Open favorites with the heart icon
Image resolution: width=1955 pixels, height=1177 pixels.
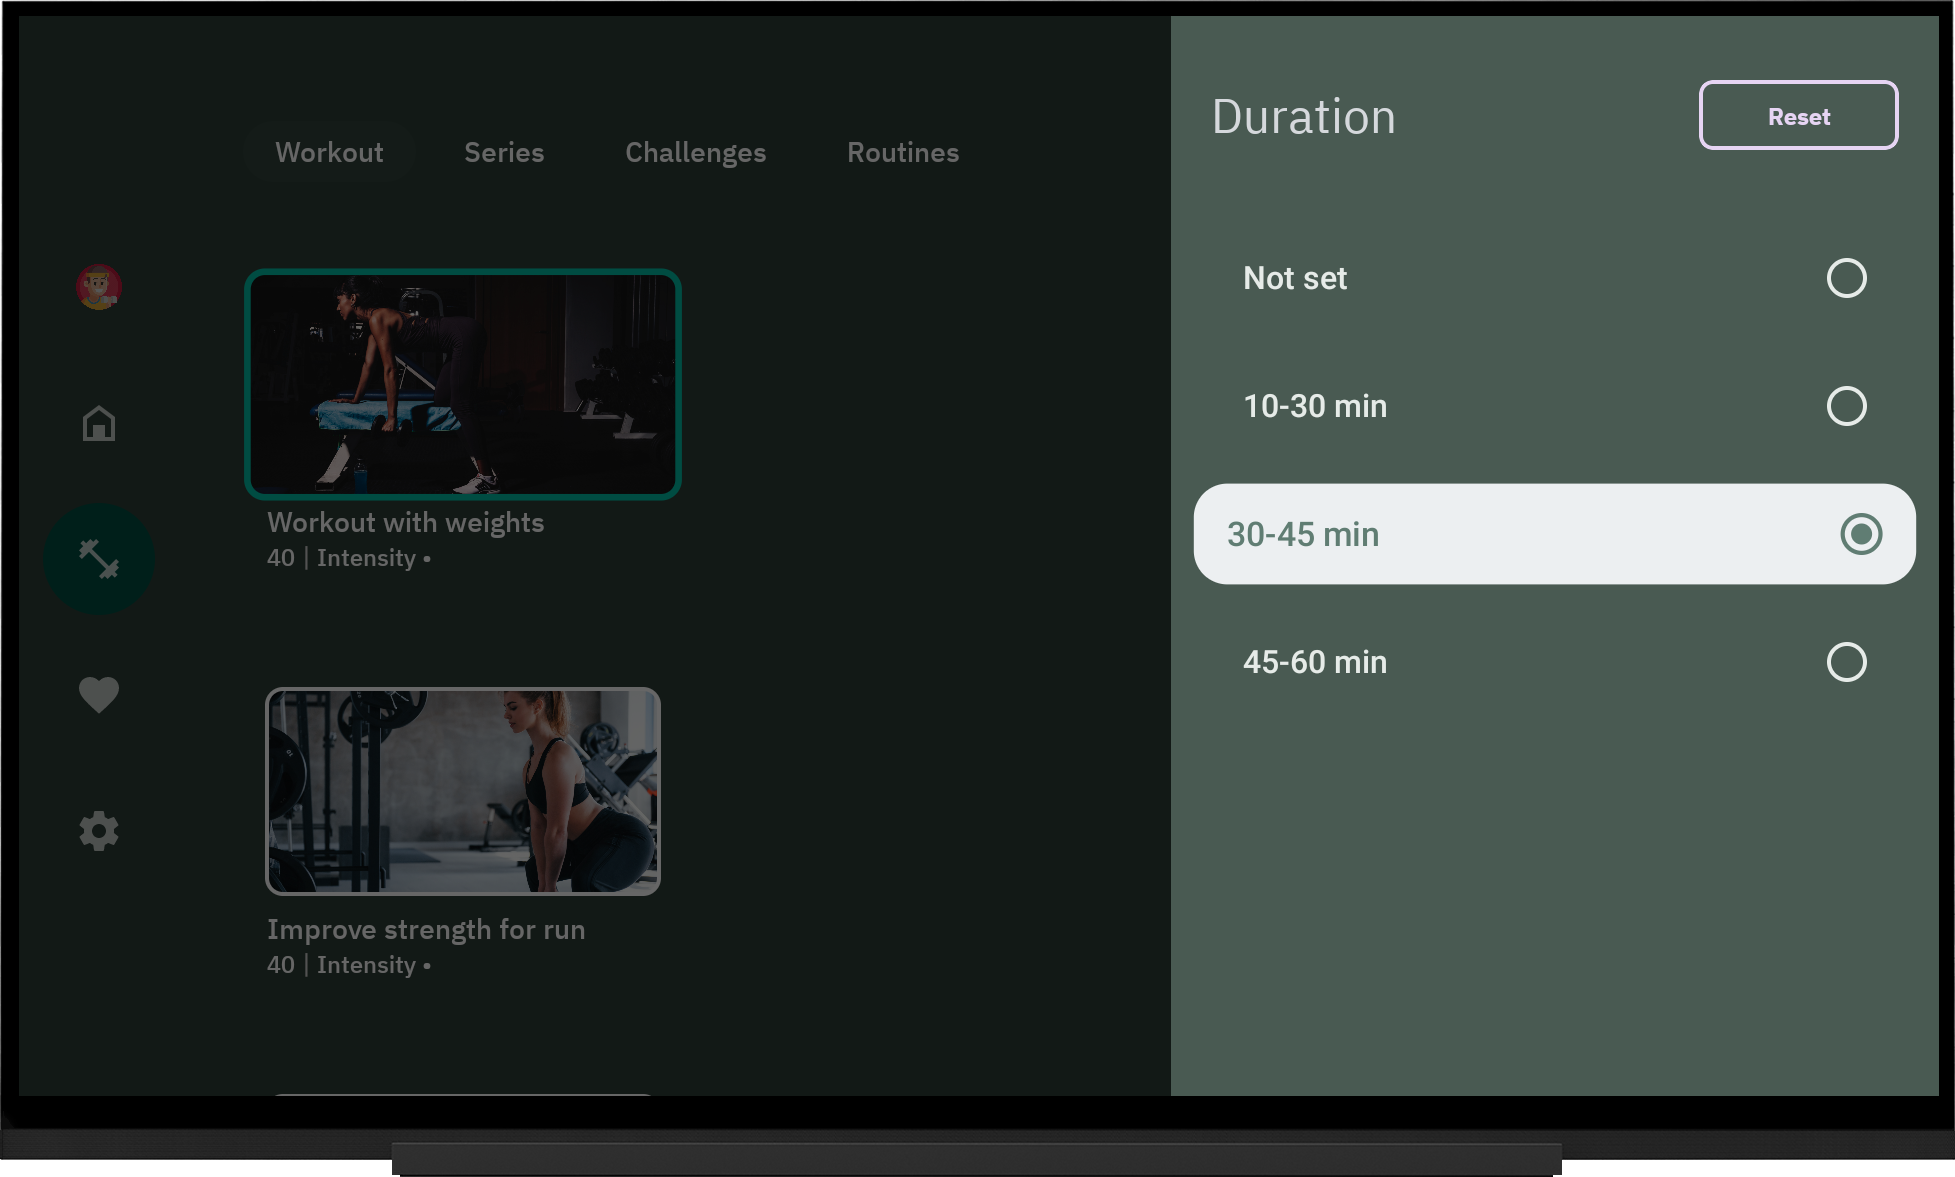[98, 694]
